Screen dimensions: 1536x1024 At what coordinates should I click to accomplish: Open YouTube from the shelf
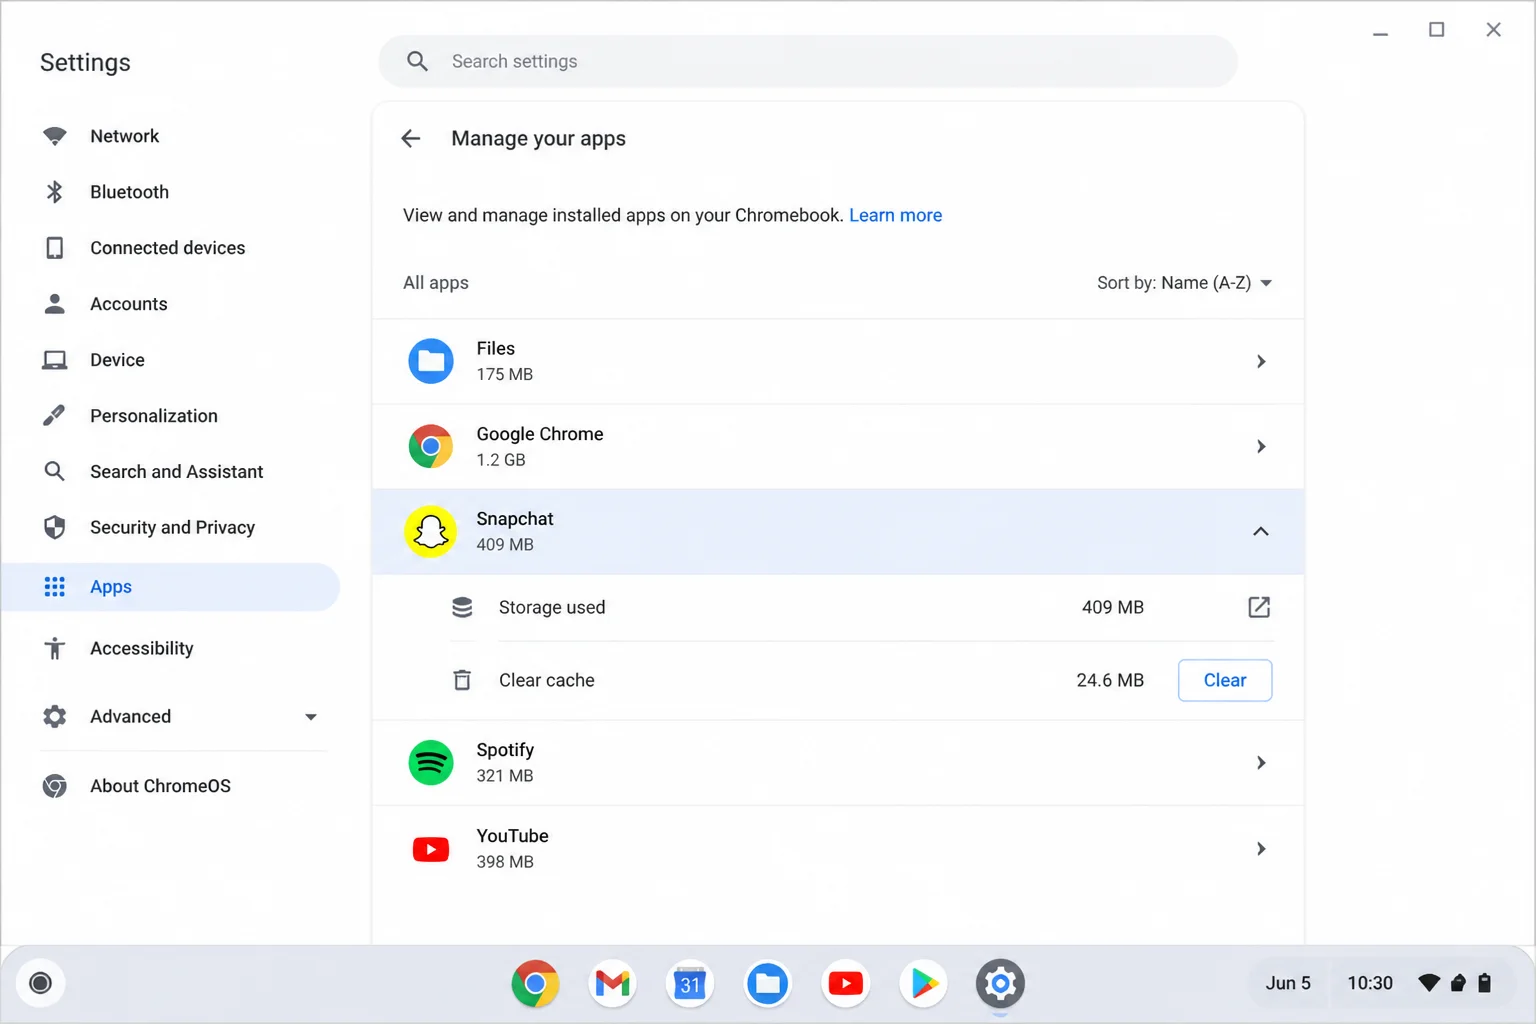(x=846, y=984)
